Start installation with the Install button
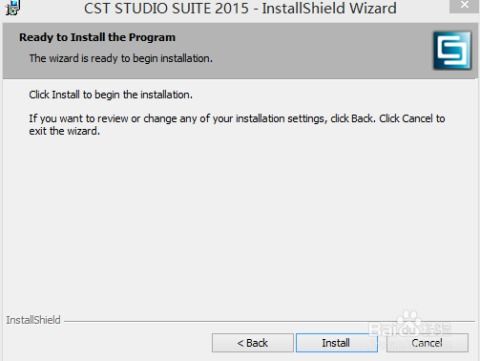480x361 pixels. 337,343
